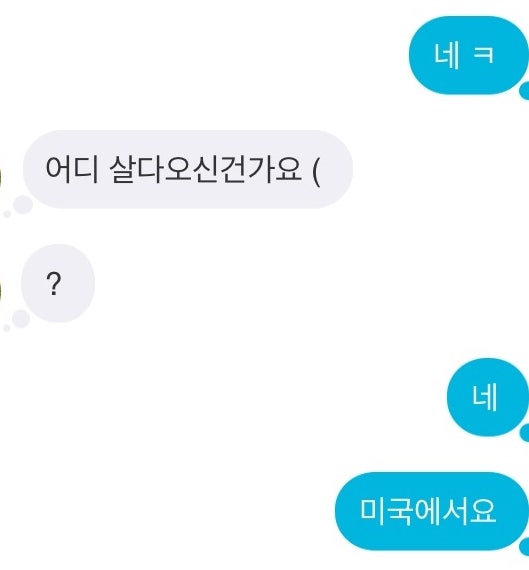Click the "미국" text in the last bubble
Screen dimensions: 529x570
pyautogui.click(x=386, y=511)
